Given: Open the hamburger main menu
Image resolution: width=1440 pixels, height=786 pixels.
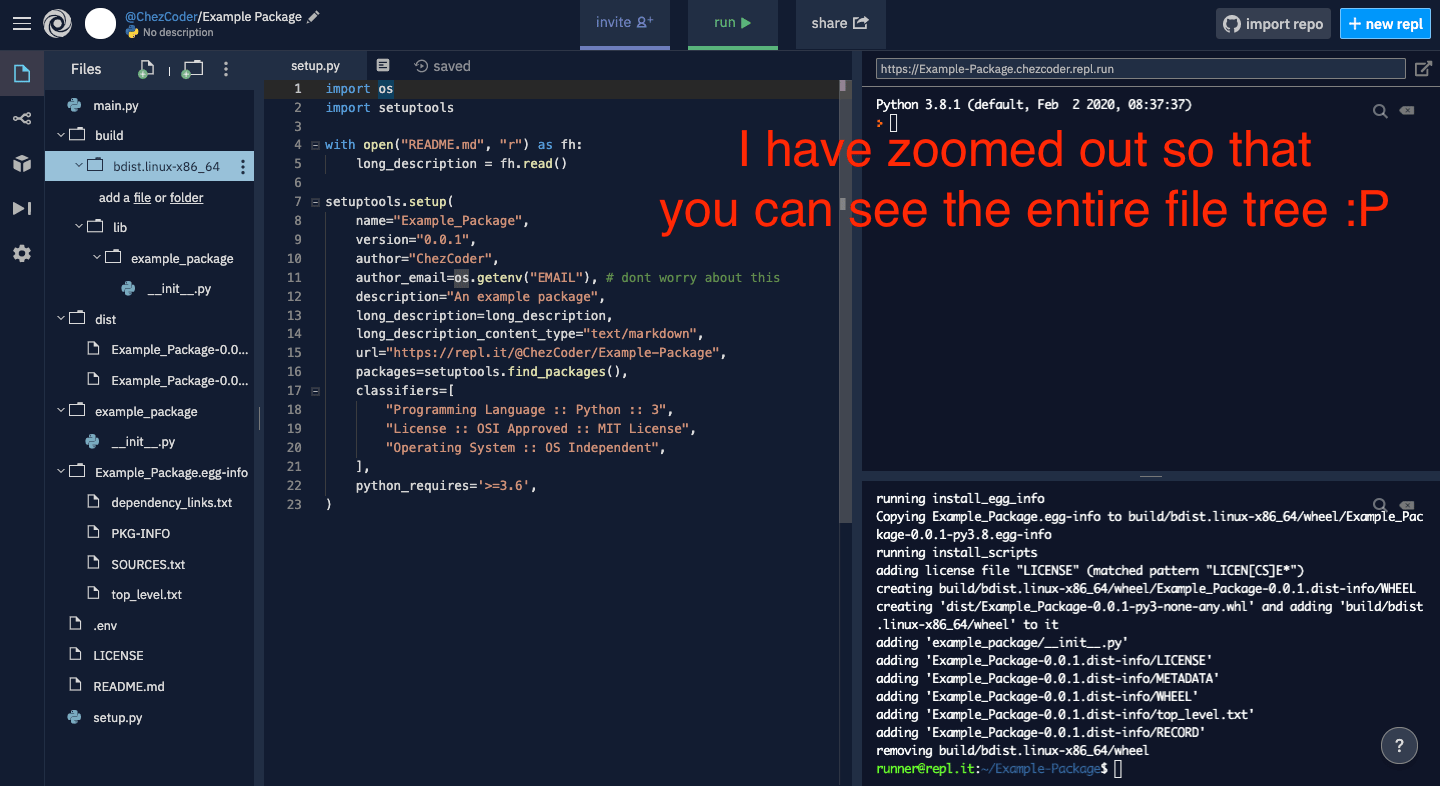Looking at the screenshot, I should 21,23.
